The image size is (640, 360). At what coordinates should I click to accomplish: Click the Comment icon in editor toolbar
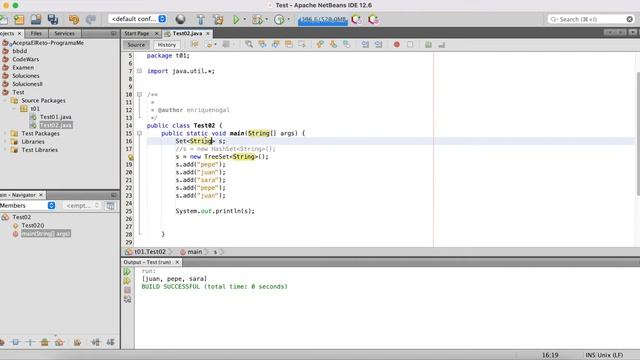coord(428,44)
